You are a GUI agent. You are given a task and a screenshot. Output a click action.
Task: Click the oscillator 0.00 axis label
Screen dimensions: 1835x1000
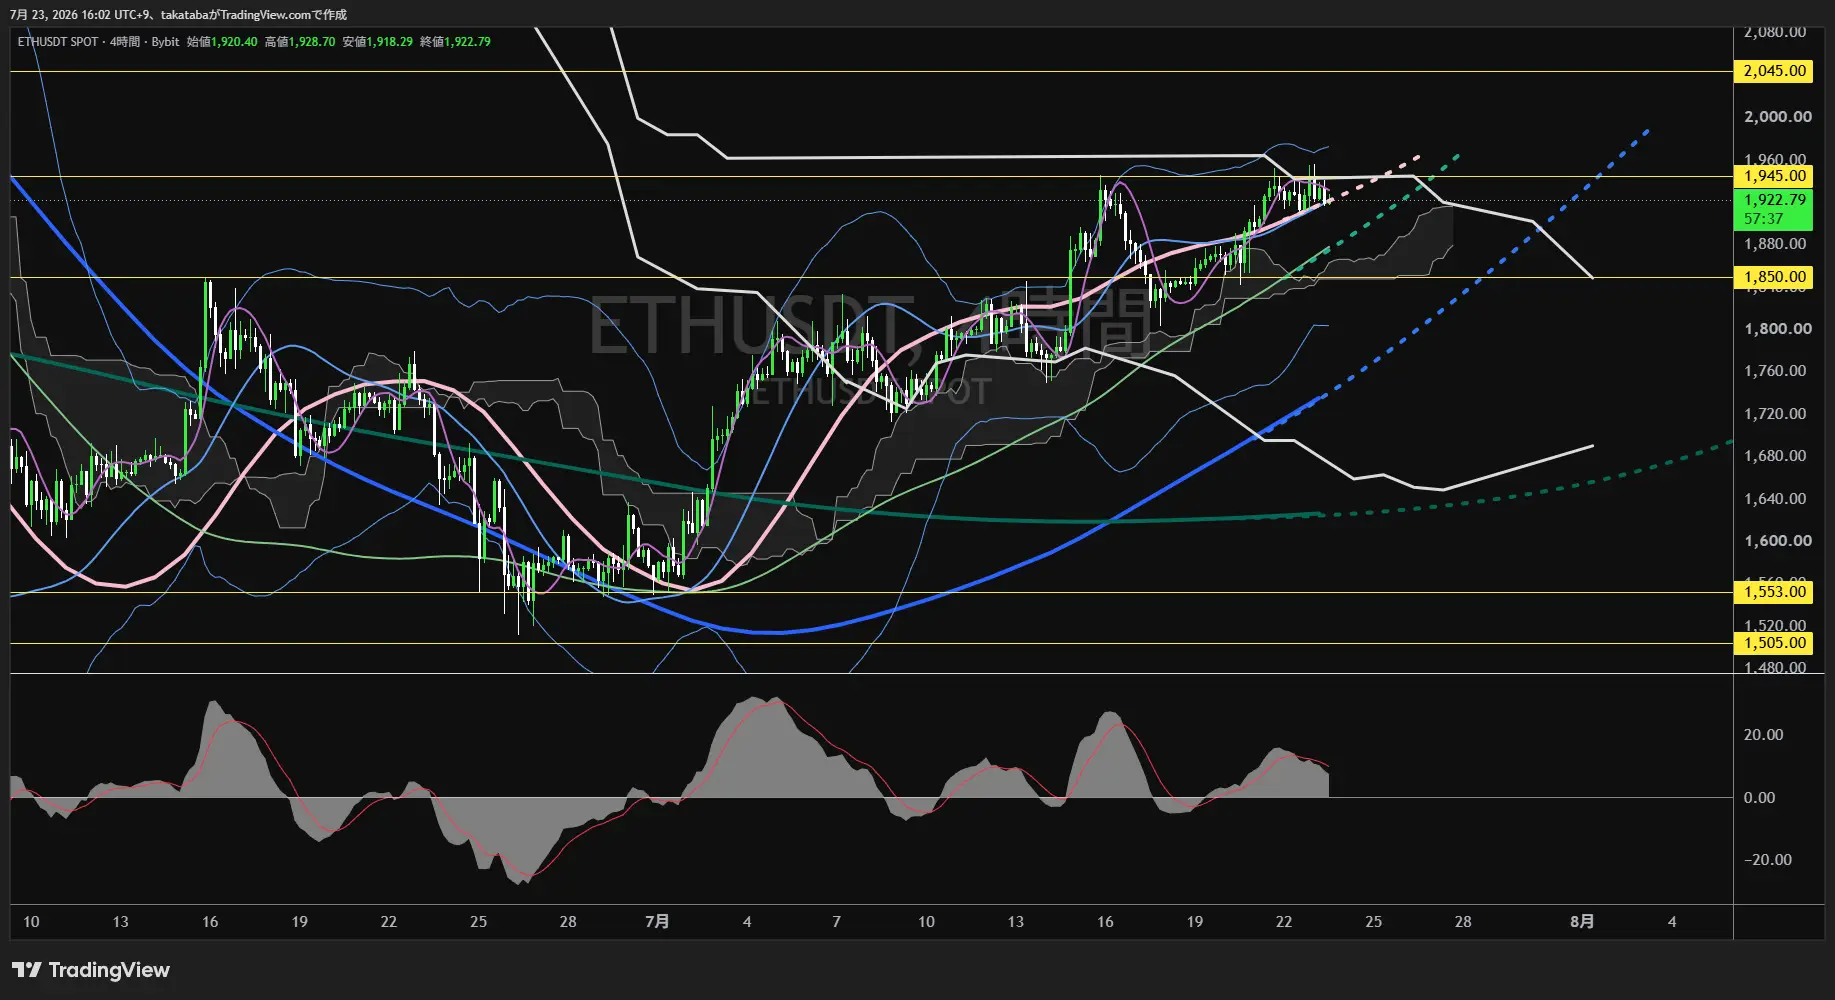1759,798
